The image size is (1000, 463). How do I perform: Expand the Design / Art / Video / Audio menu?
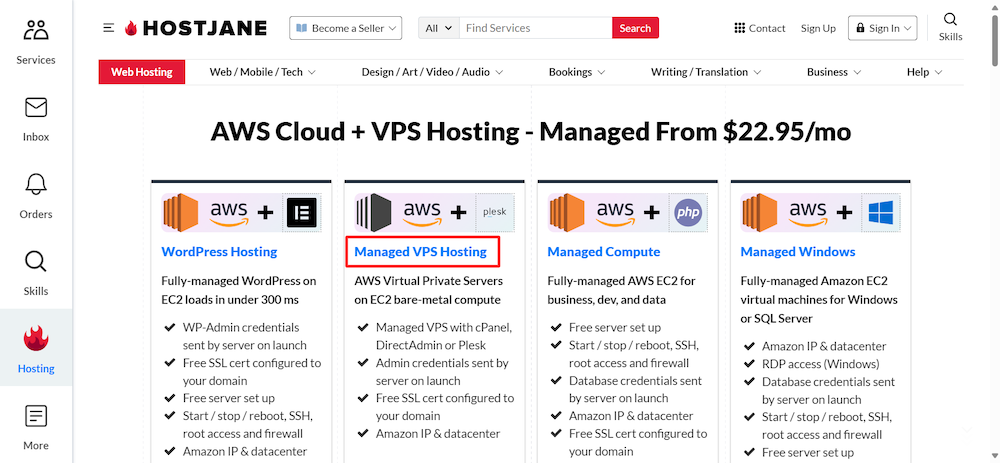[x=432, y=72]
